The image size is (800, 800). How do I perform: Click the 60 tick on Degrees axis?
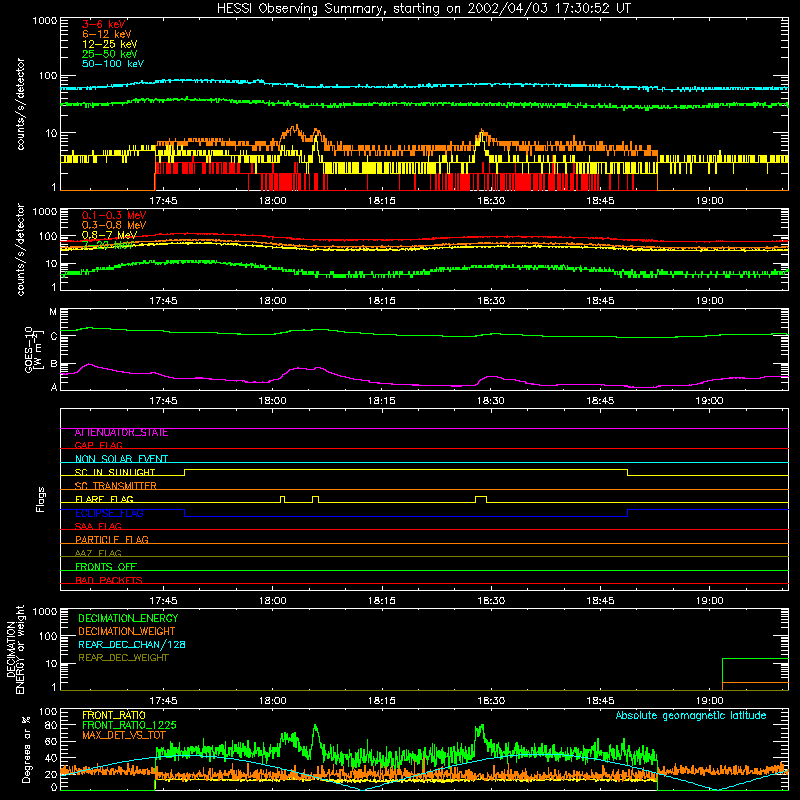51,741
